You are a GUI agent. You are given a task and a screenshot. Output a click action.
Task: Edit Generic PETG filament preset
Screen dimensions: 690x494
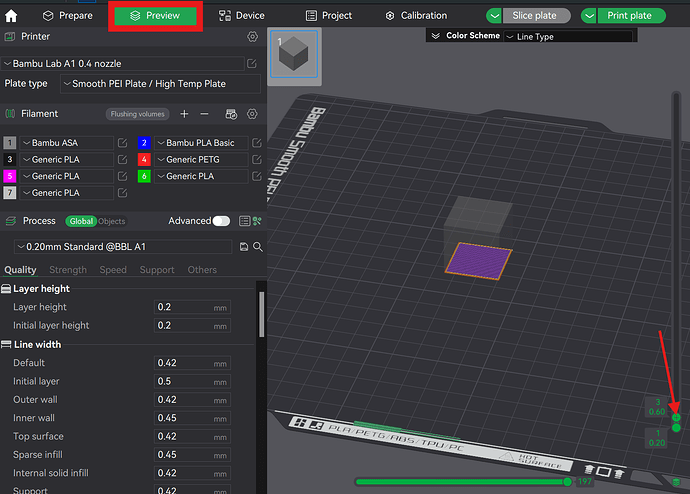257,160
